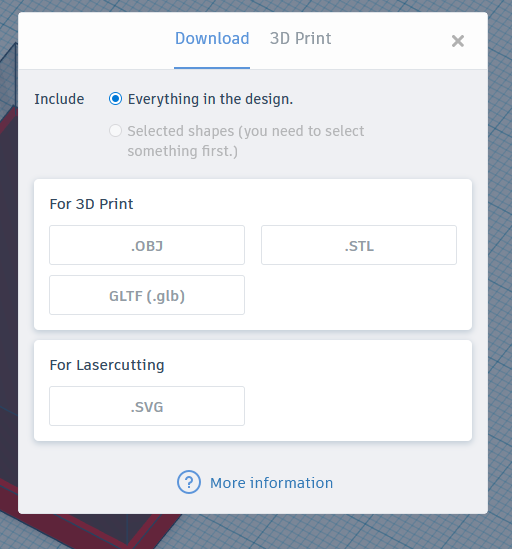Click the Include label
This screenshot has width=512, height=549.
point(59,99)
